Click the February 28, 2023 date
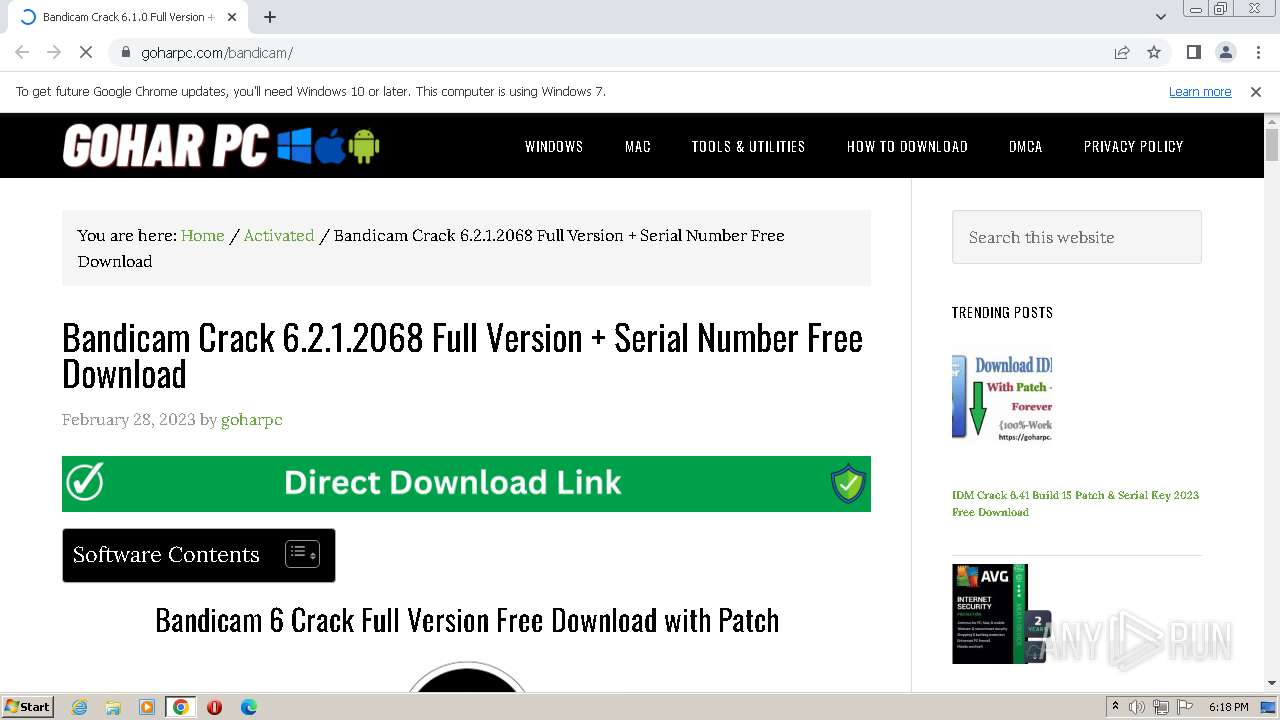The height and width of the screenshot is (720, 1280). point(129,420)
